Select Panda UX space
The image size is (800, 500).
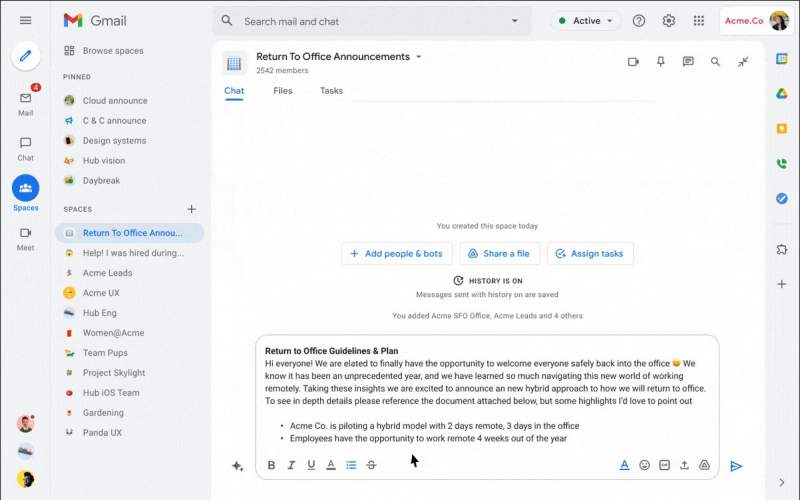102,432
